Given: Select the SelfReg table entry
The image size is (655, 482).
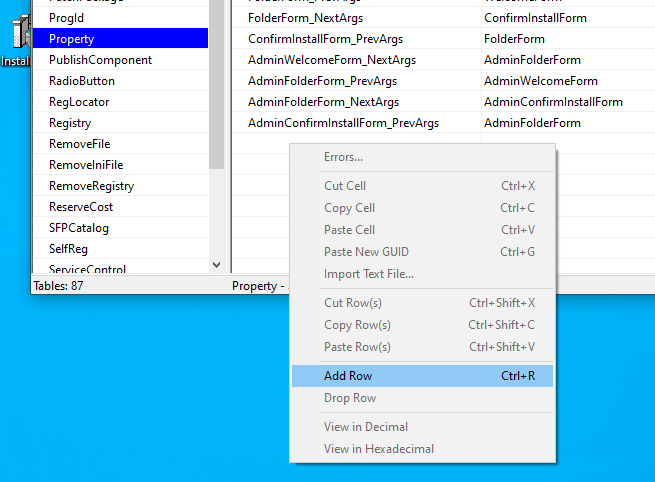Looking at the screenshot, I should point(69,248).
